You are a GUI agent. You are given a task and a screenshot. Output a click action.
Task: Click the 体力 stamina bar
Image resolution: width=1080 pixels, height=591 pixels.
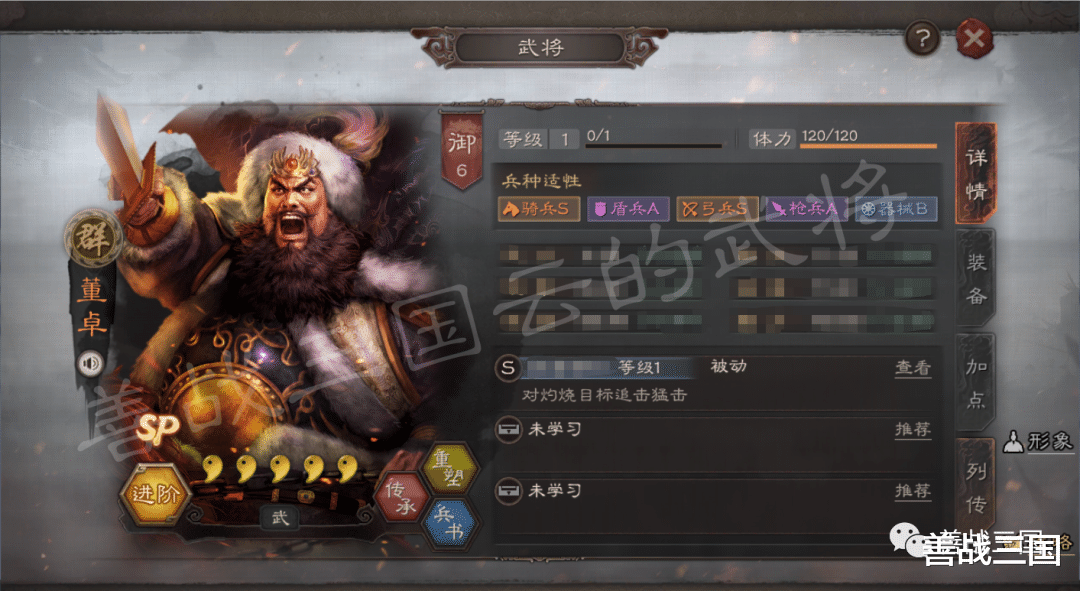click(x=869, y=145)
